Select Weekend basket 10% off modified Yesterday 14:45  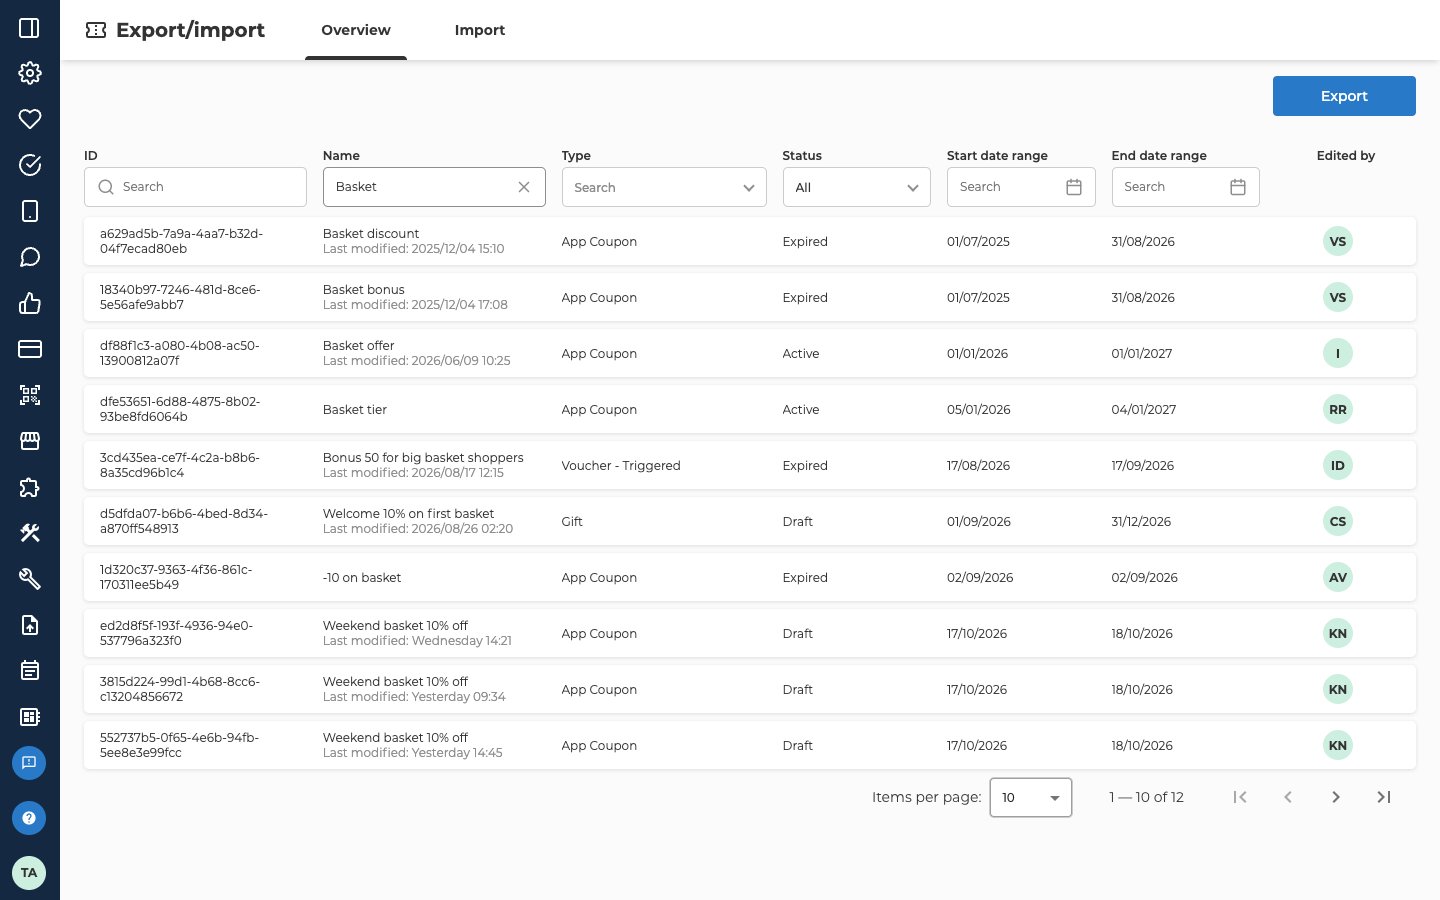(750, 745)
